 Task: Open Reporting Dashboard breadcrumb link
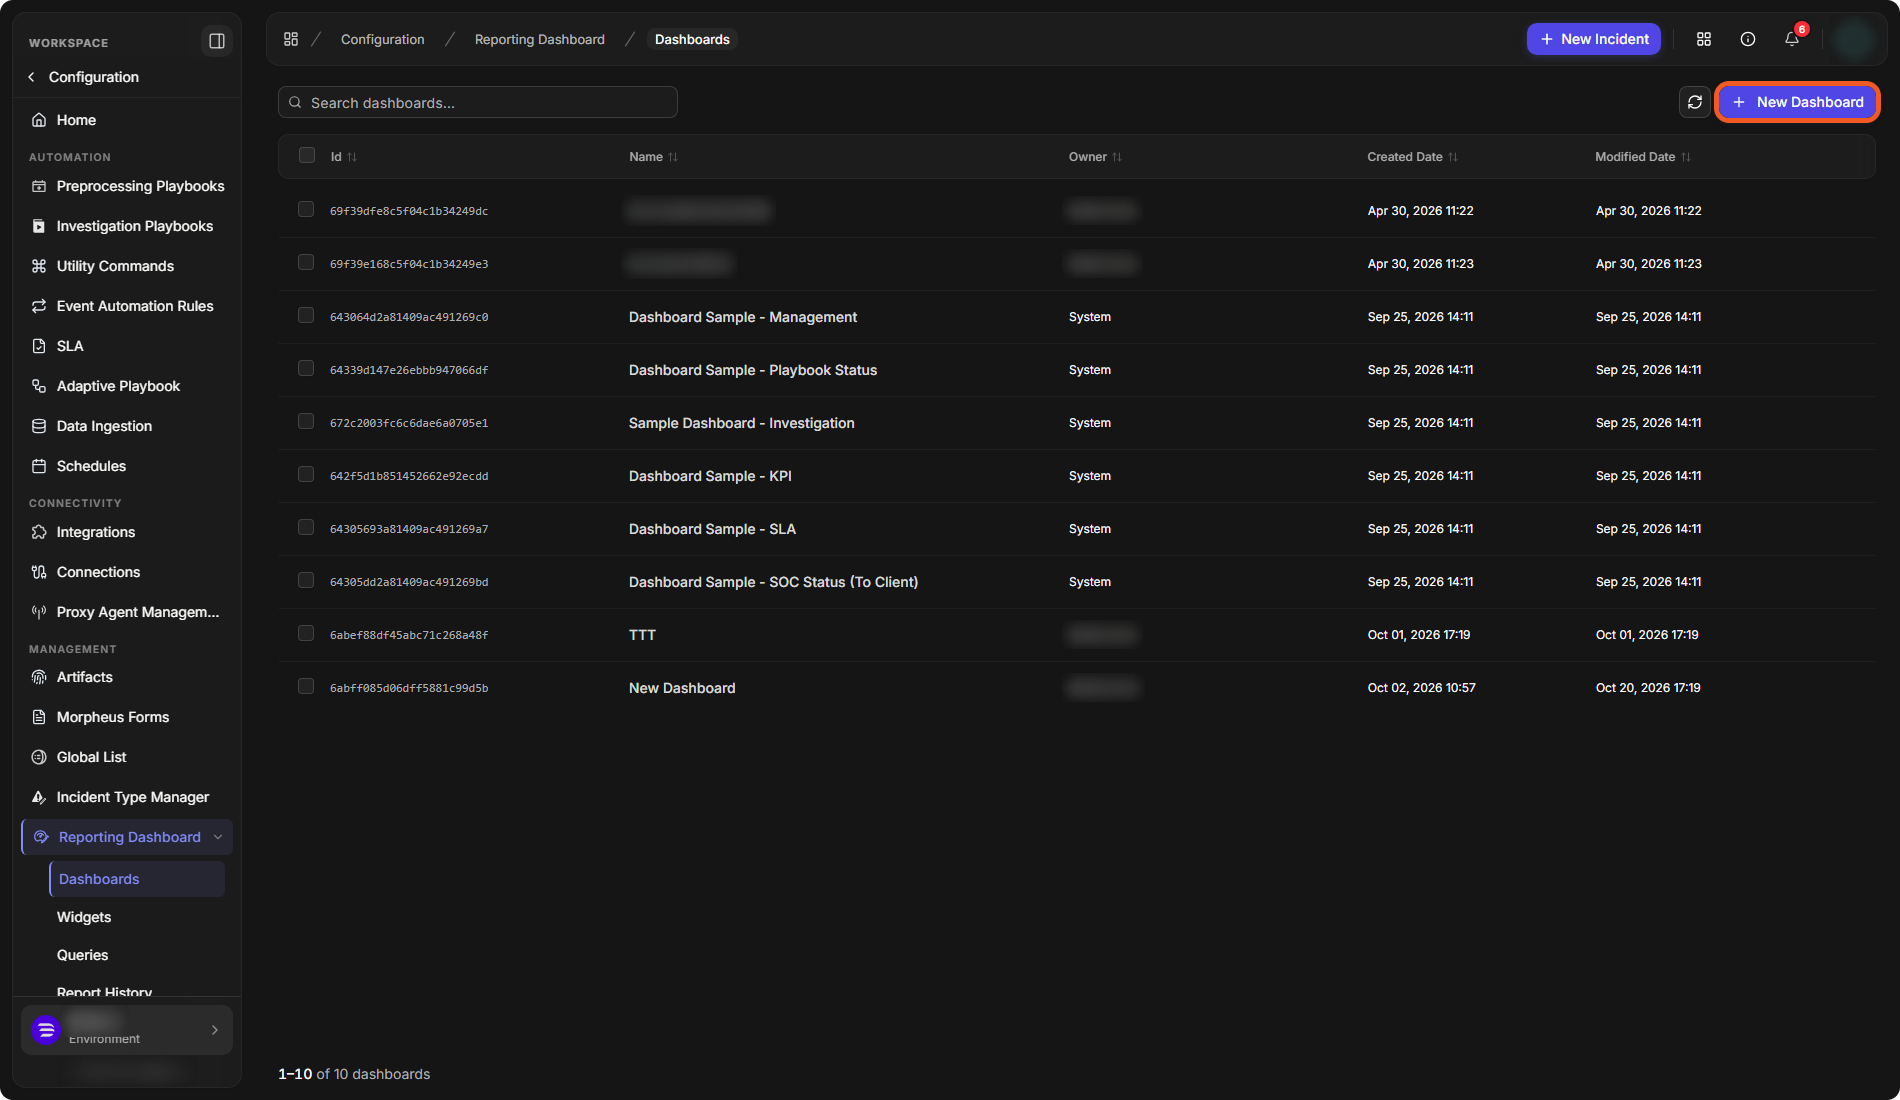click(x=539, y=39)
